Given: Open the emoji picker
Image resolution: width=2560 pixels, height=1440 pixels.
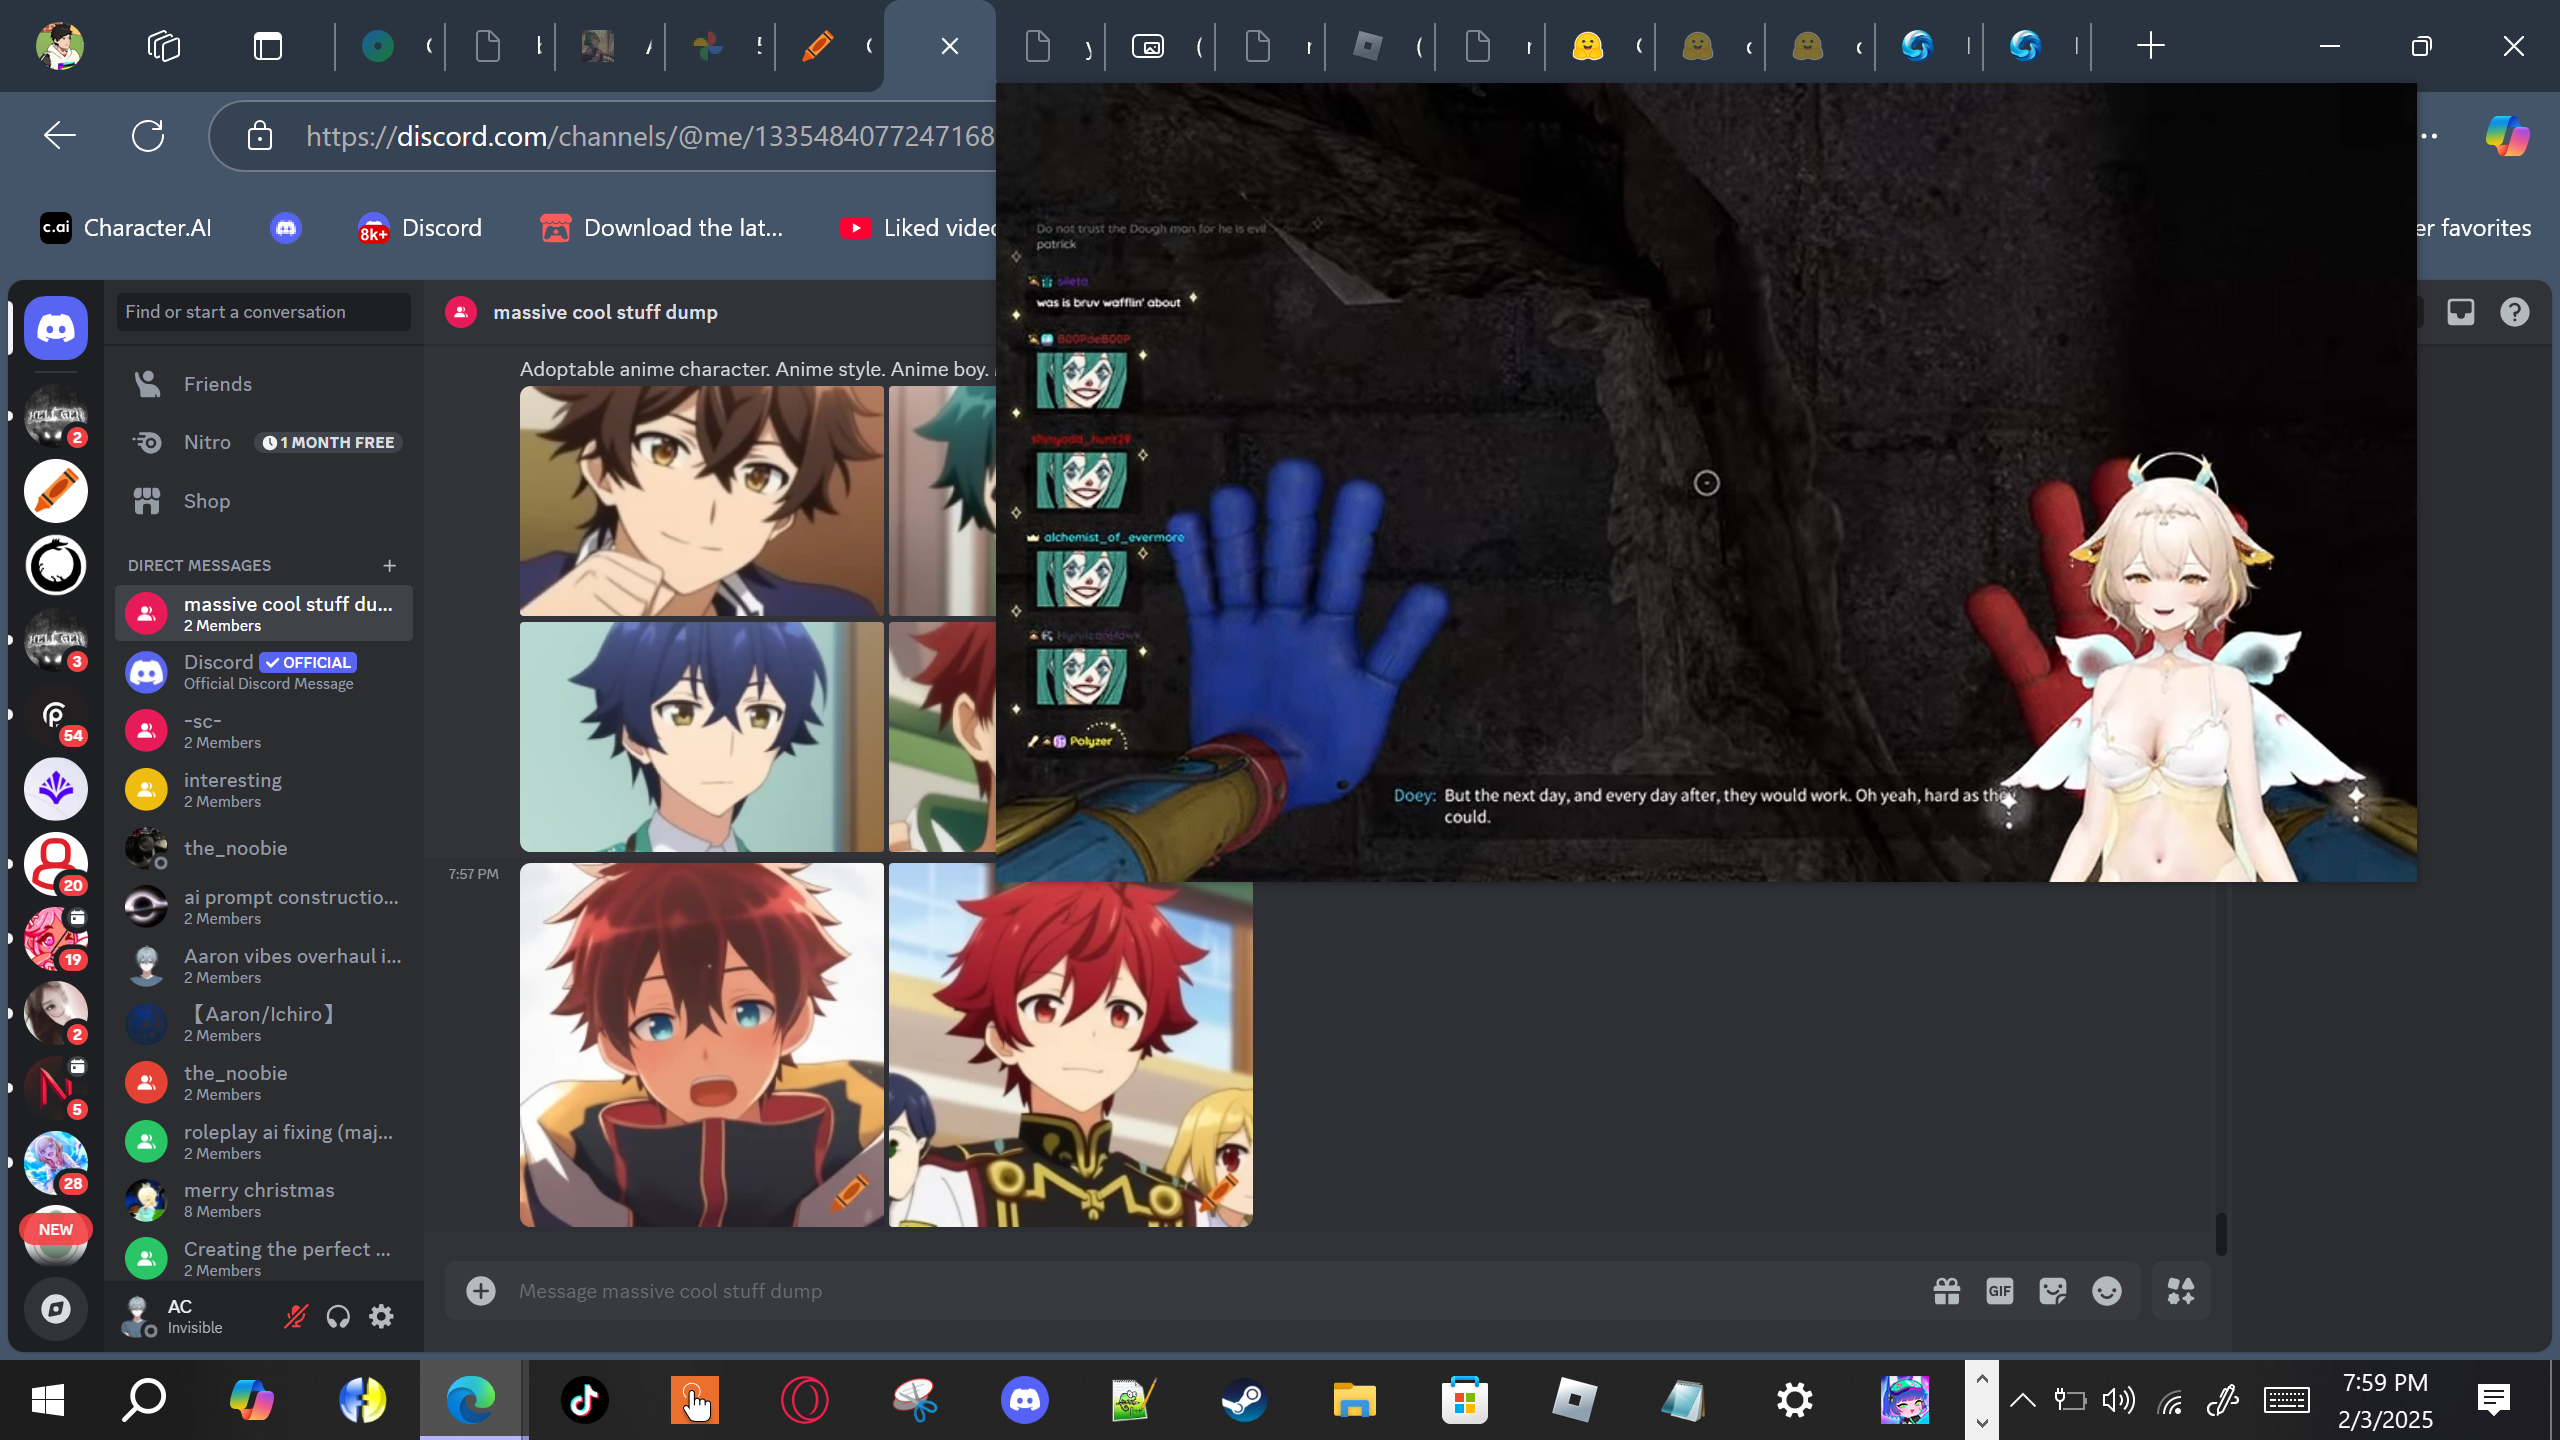Looking at the screenshot, I should pos(2107,1291).
